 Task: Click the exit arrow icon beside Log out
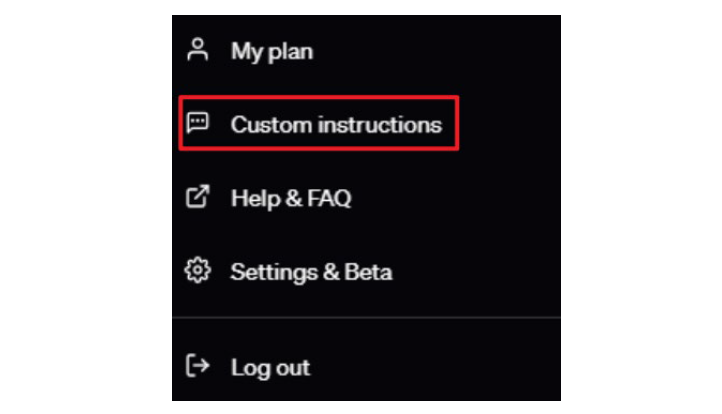coord(198,366)
